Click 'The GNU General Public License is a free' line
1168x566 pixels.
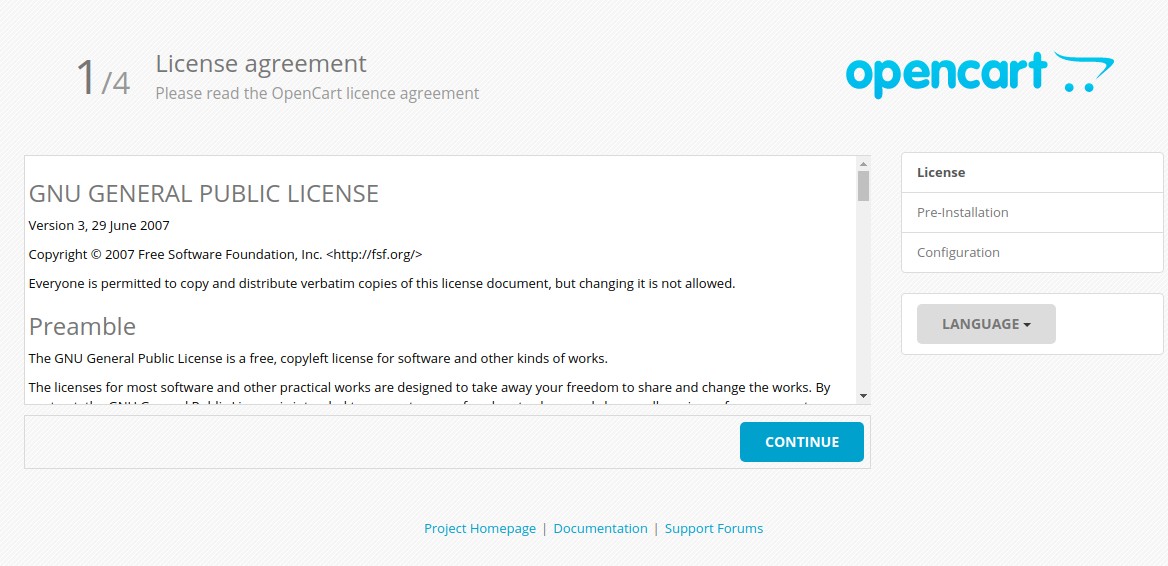(318, 358)
